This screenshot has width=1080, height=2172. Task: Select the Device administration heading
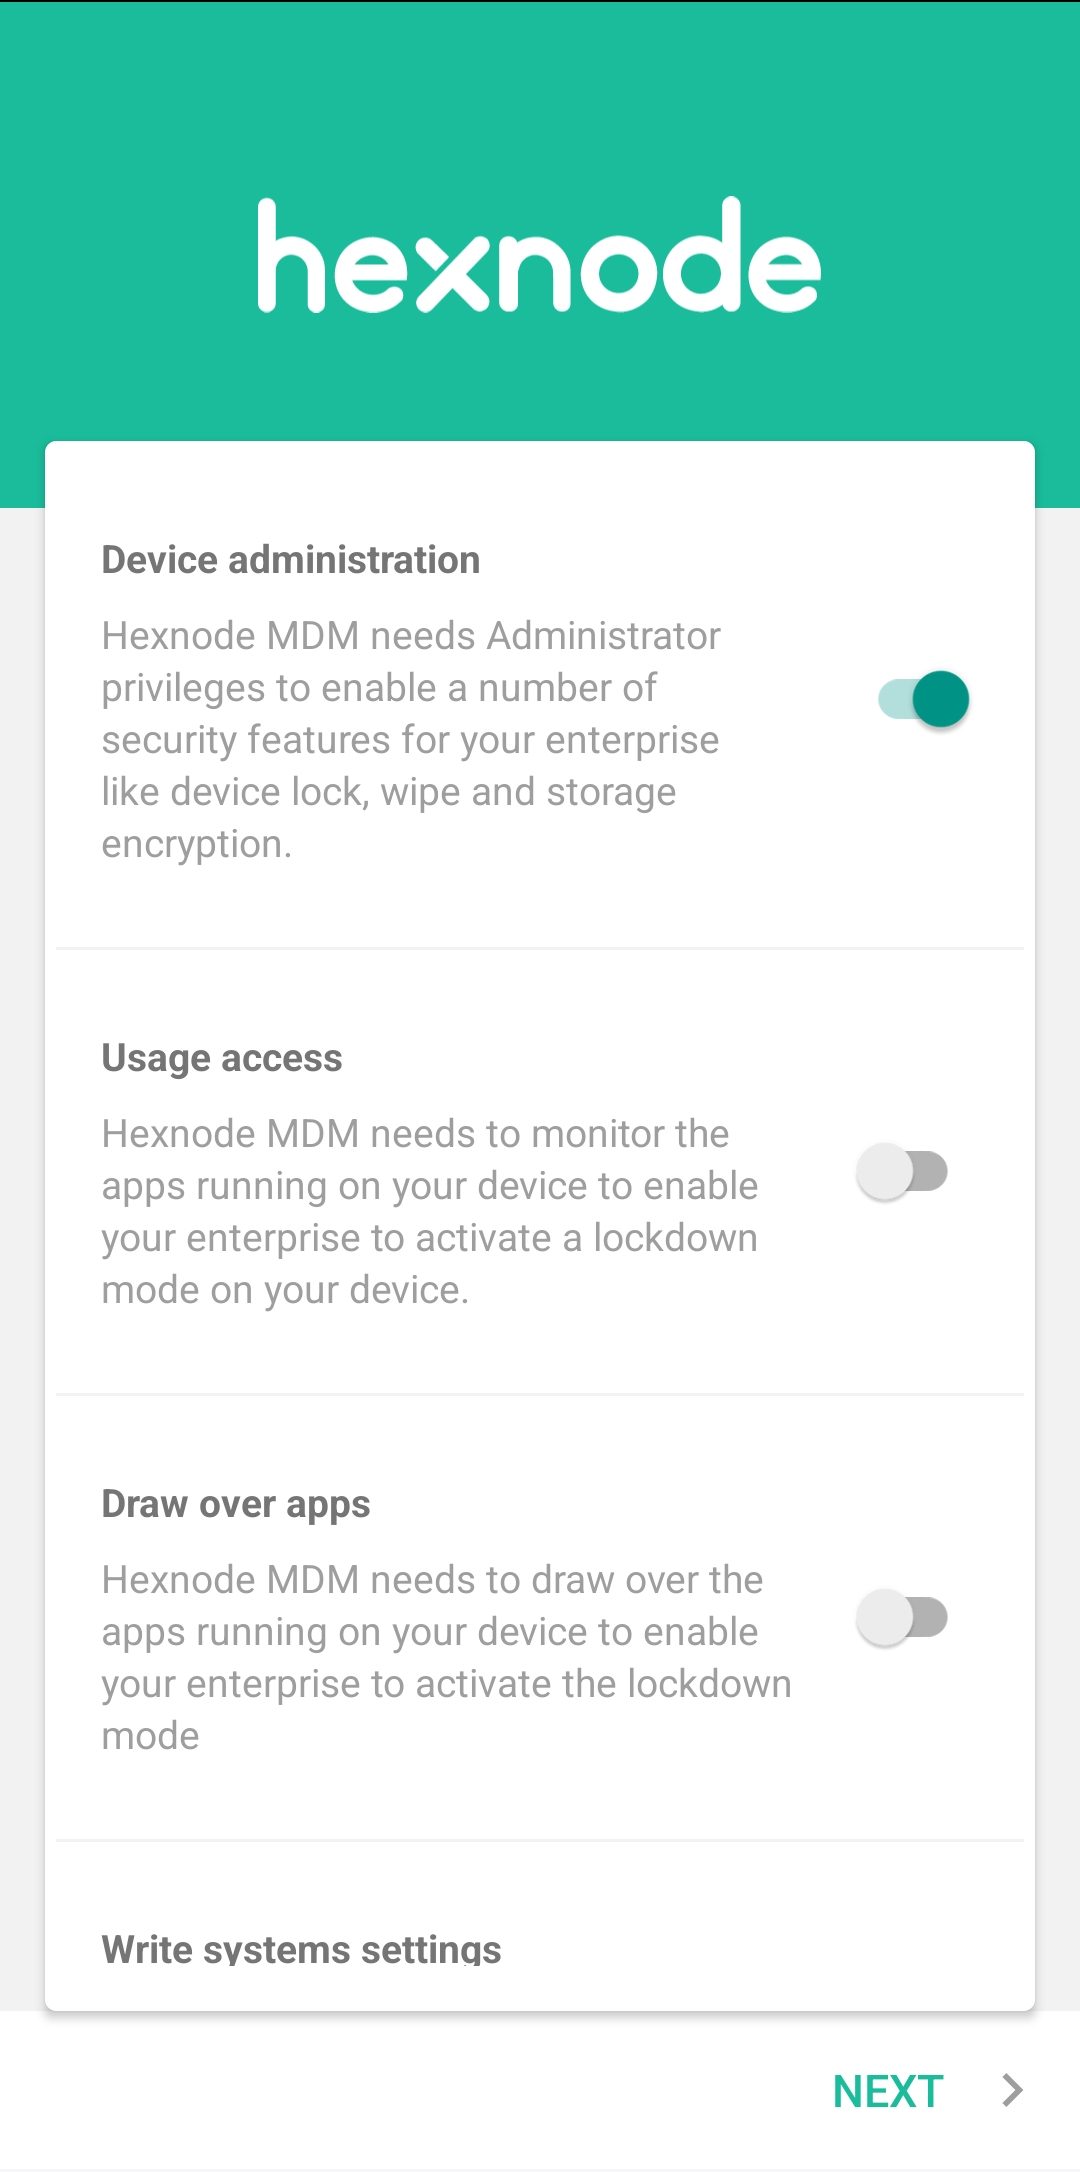pyautogui.click(x=291, y=560)
